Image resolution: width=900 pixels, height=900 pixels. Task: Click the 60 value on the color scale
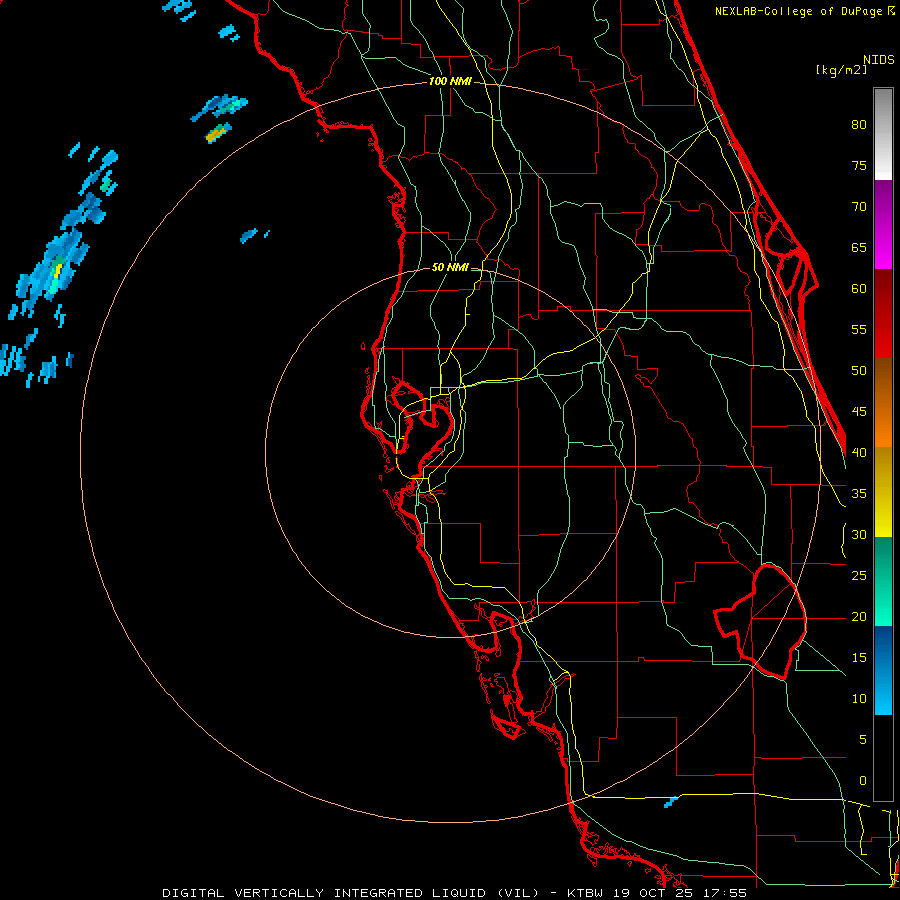[859, 289]
